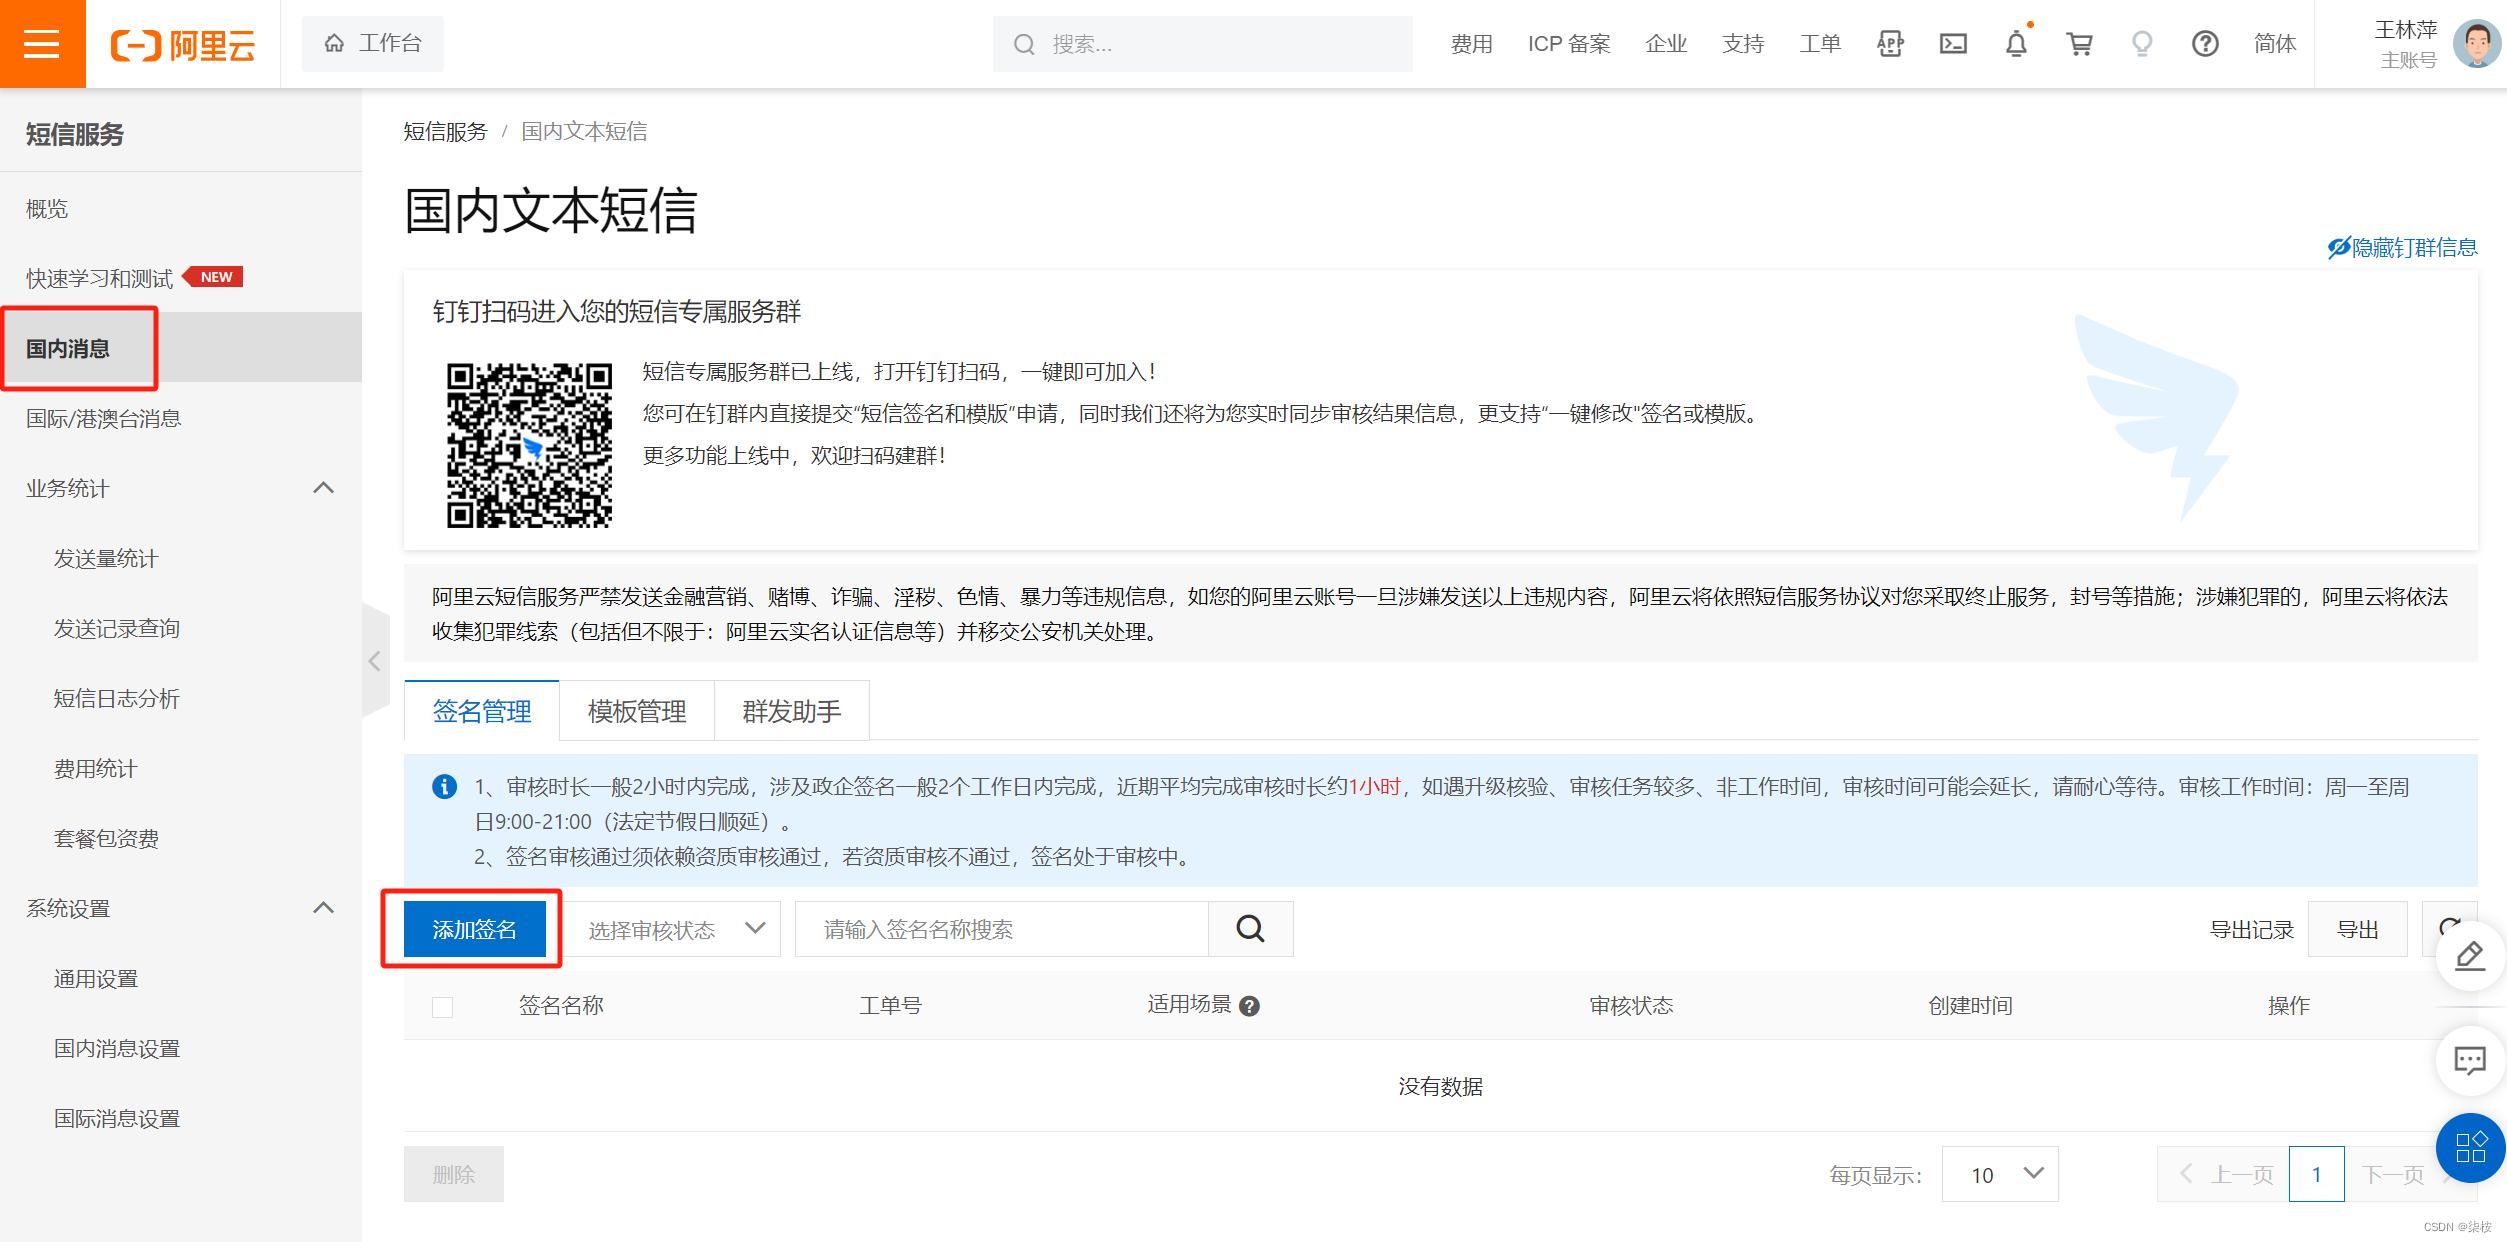Switch to the 签名管理 tab
The width and height of the screenshot is (2507, 1242).
(x=482, y=711)
